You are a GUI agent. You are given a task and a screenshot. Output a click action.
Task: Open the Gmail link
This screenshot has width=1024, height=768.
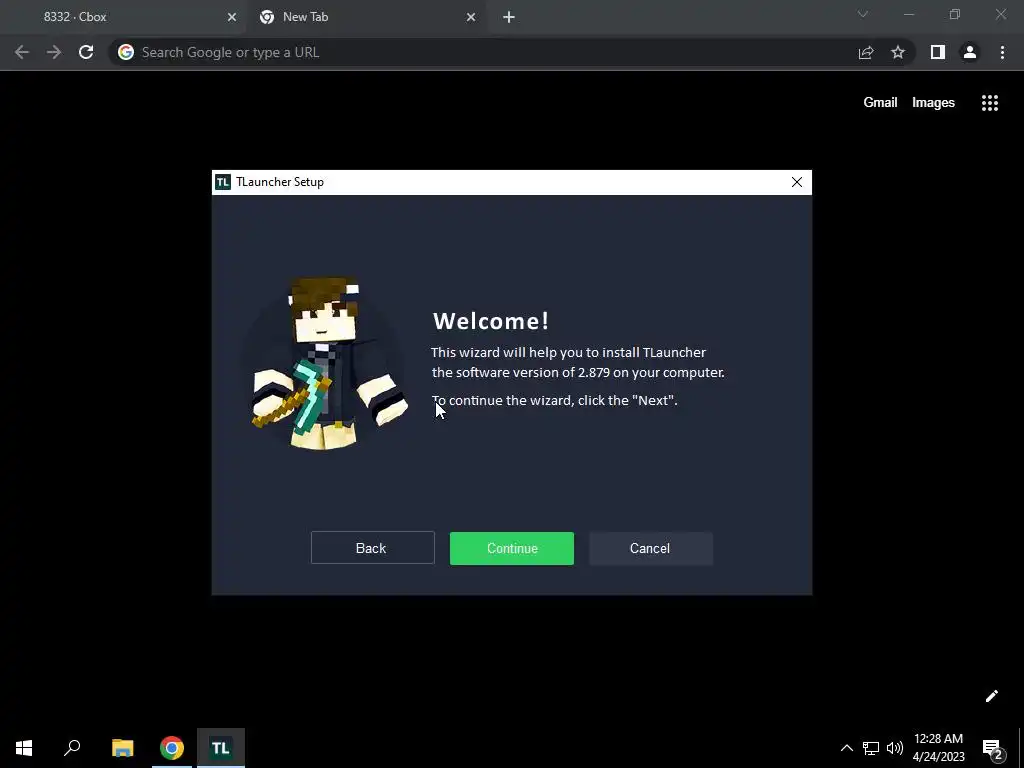tap(880, 103)
